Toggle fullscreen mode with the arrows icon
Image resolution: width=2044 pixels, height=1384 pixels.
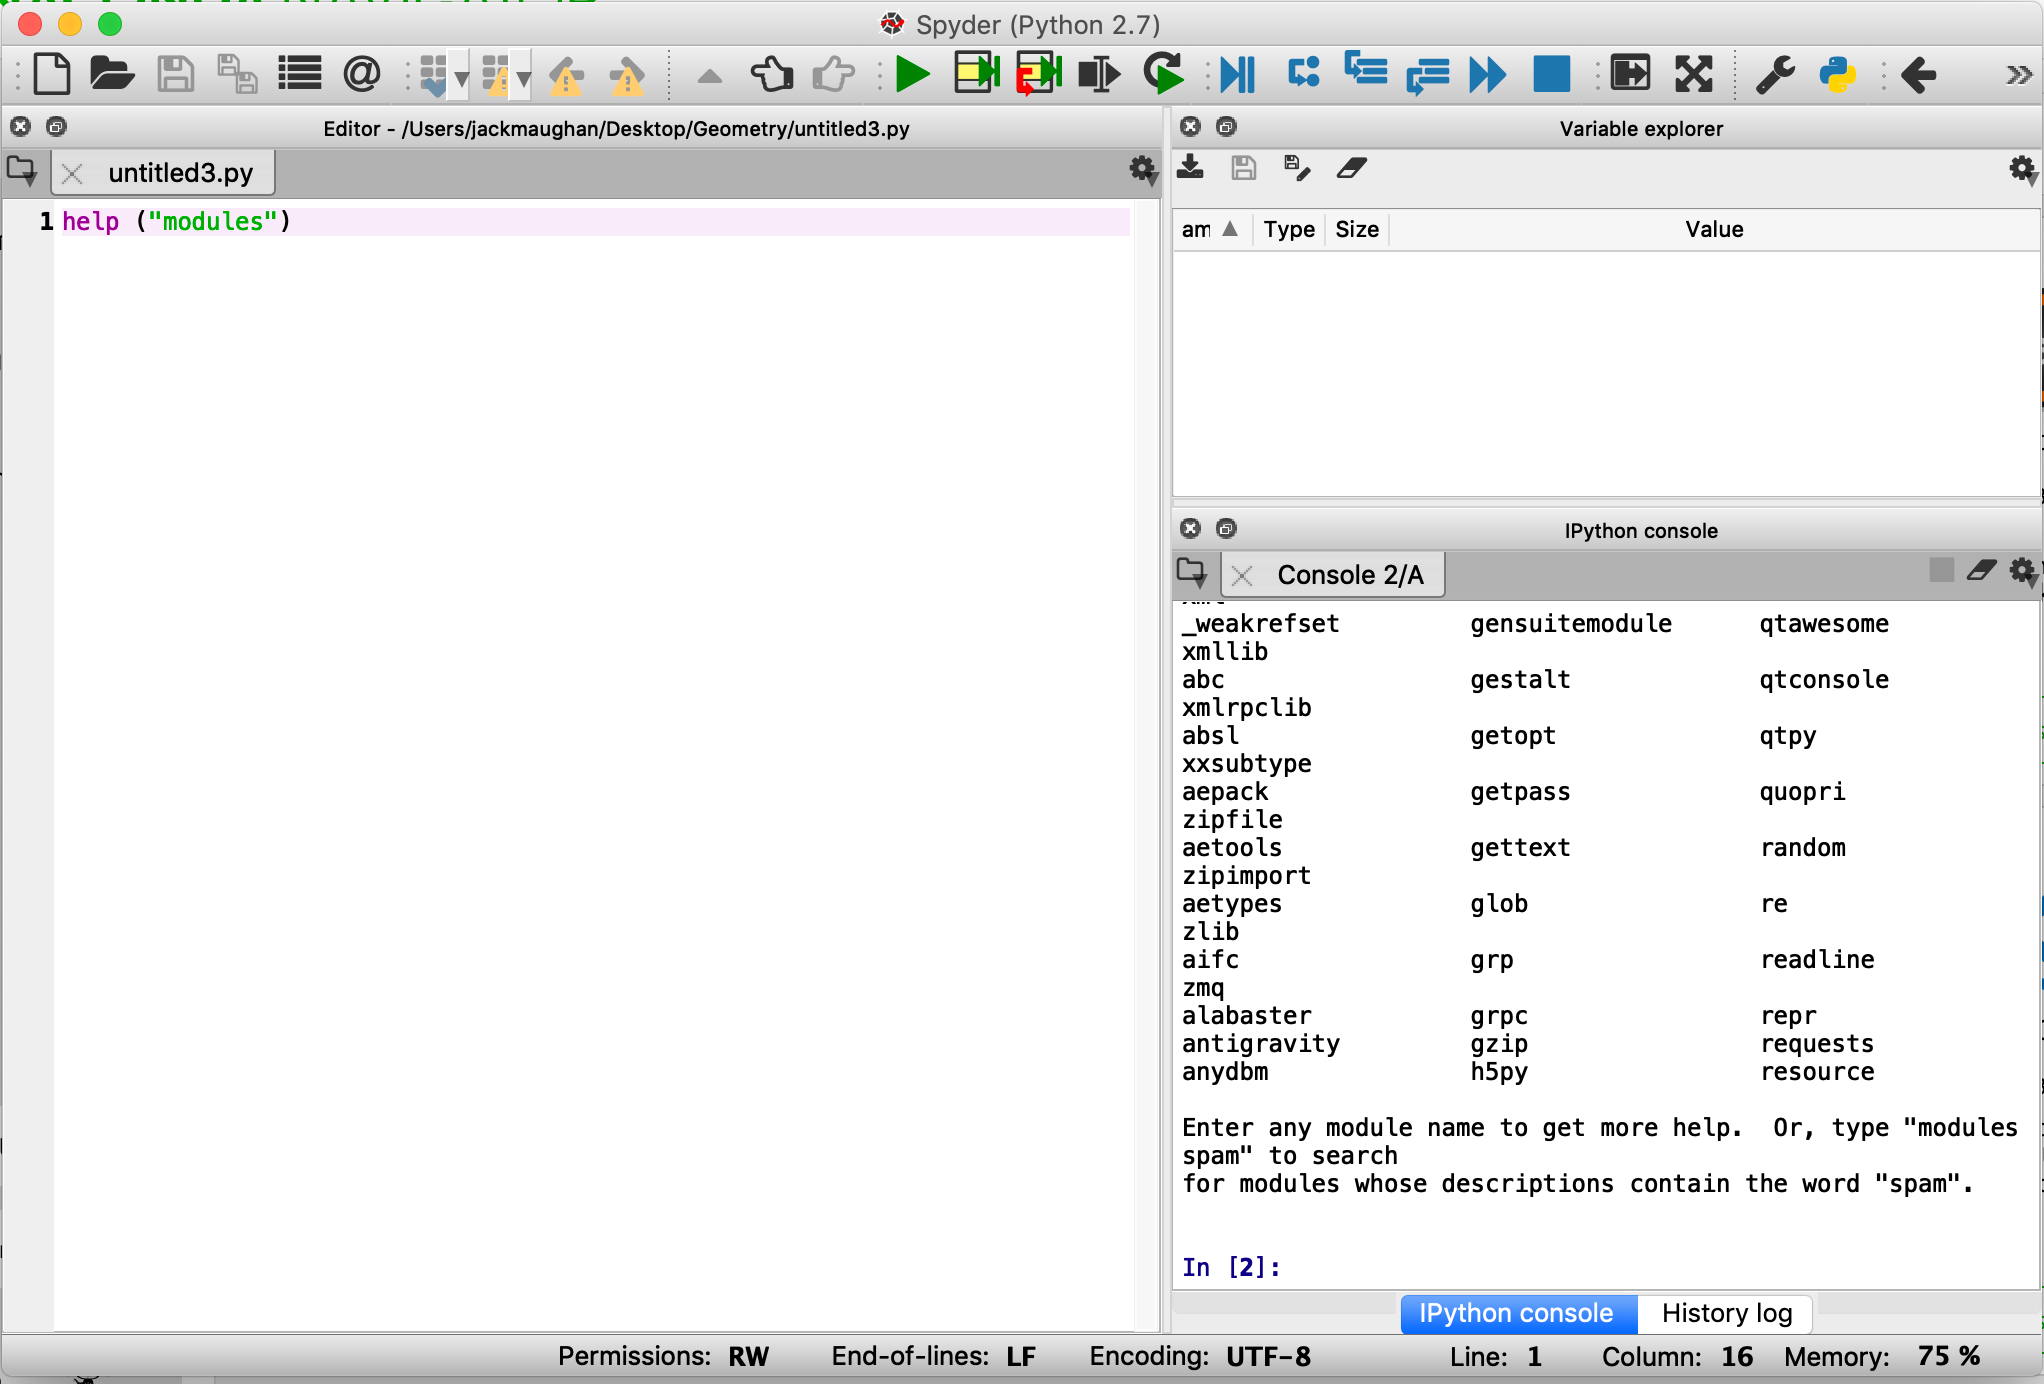coord(1693,74)
